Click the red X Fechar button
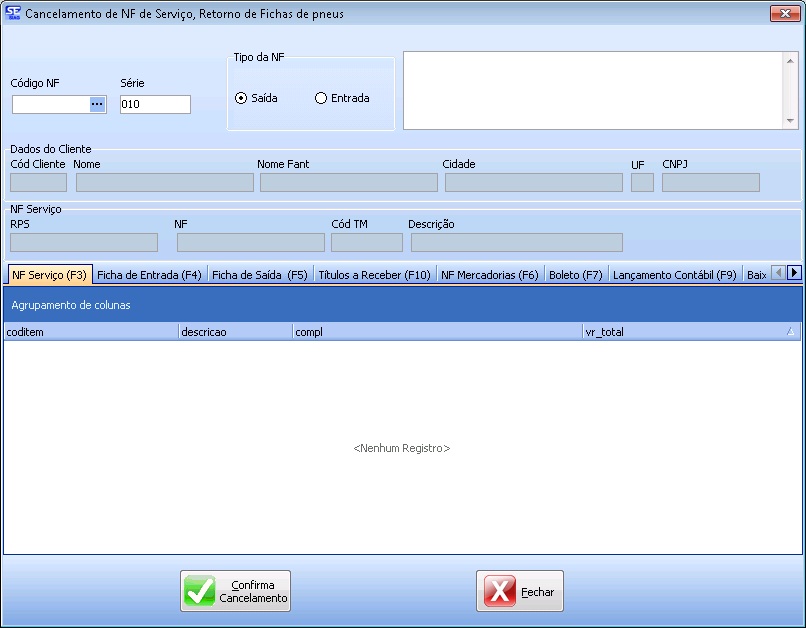 click(519, 591)
